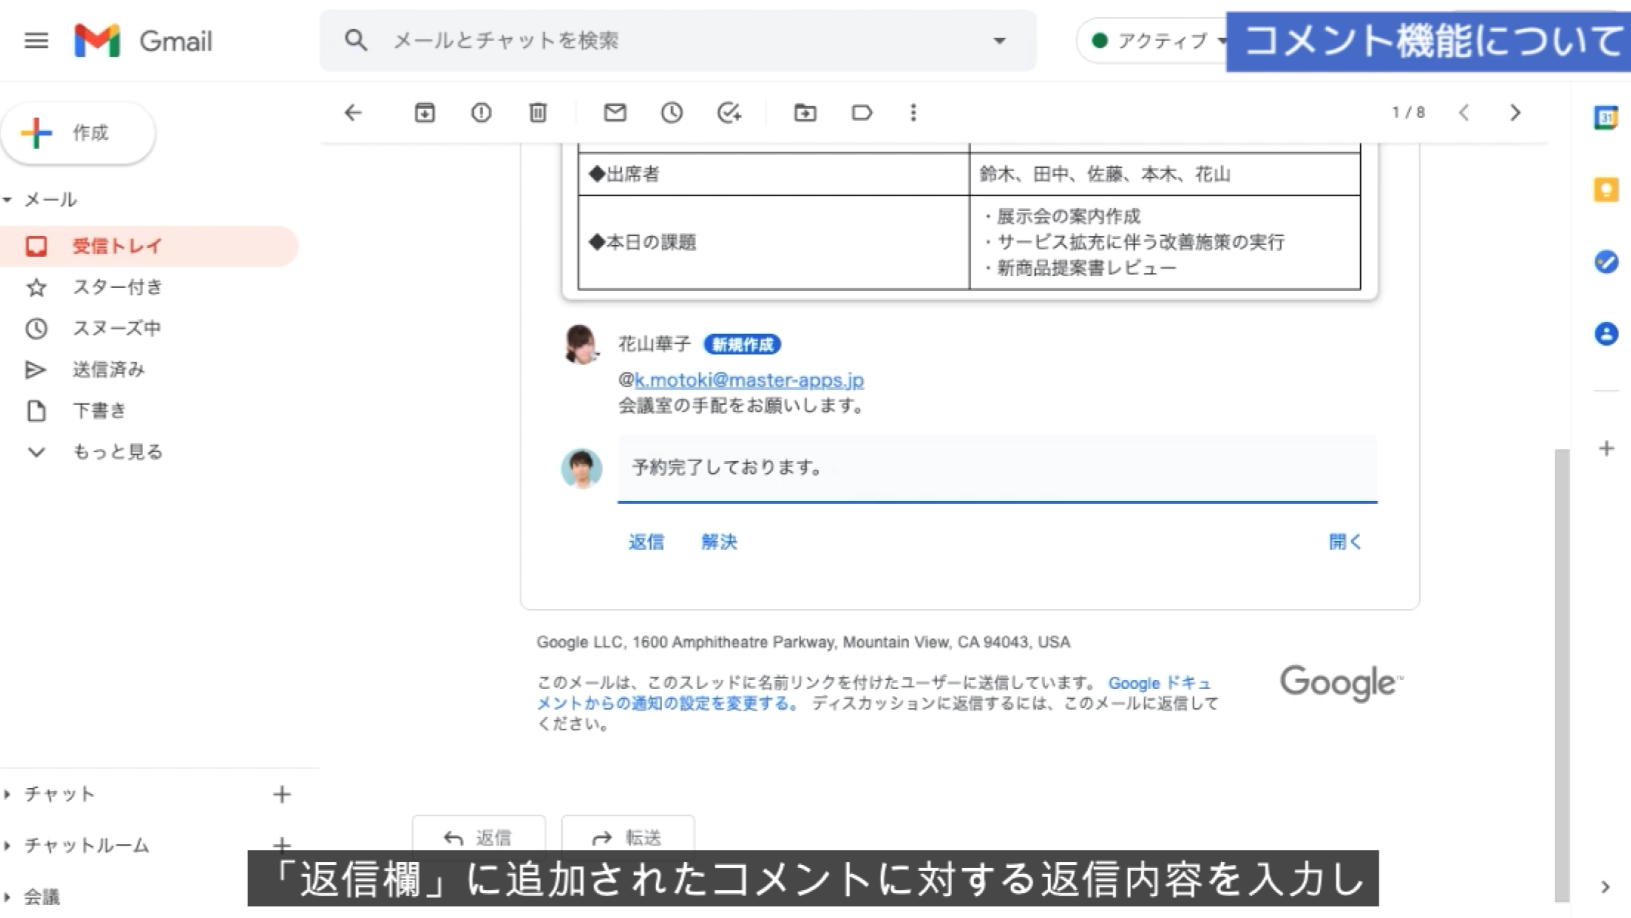
Task: Click the ◆出席者 table cell
Action: tap(773, 174)
